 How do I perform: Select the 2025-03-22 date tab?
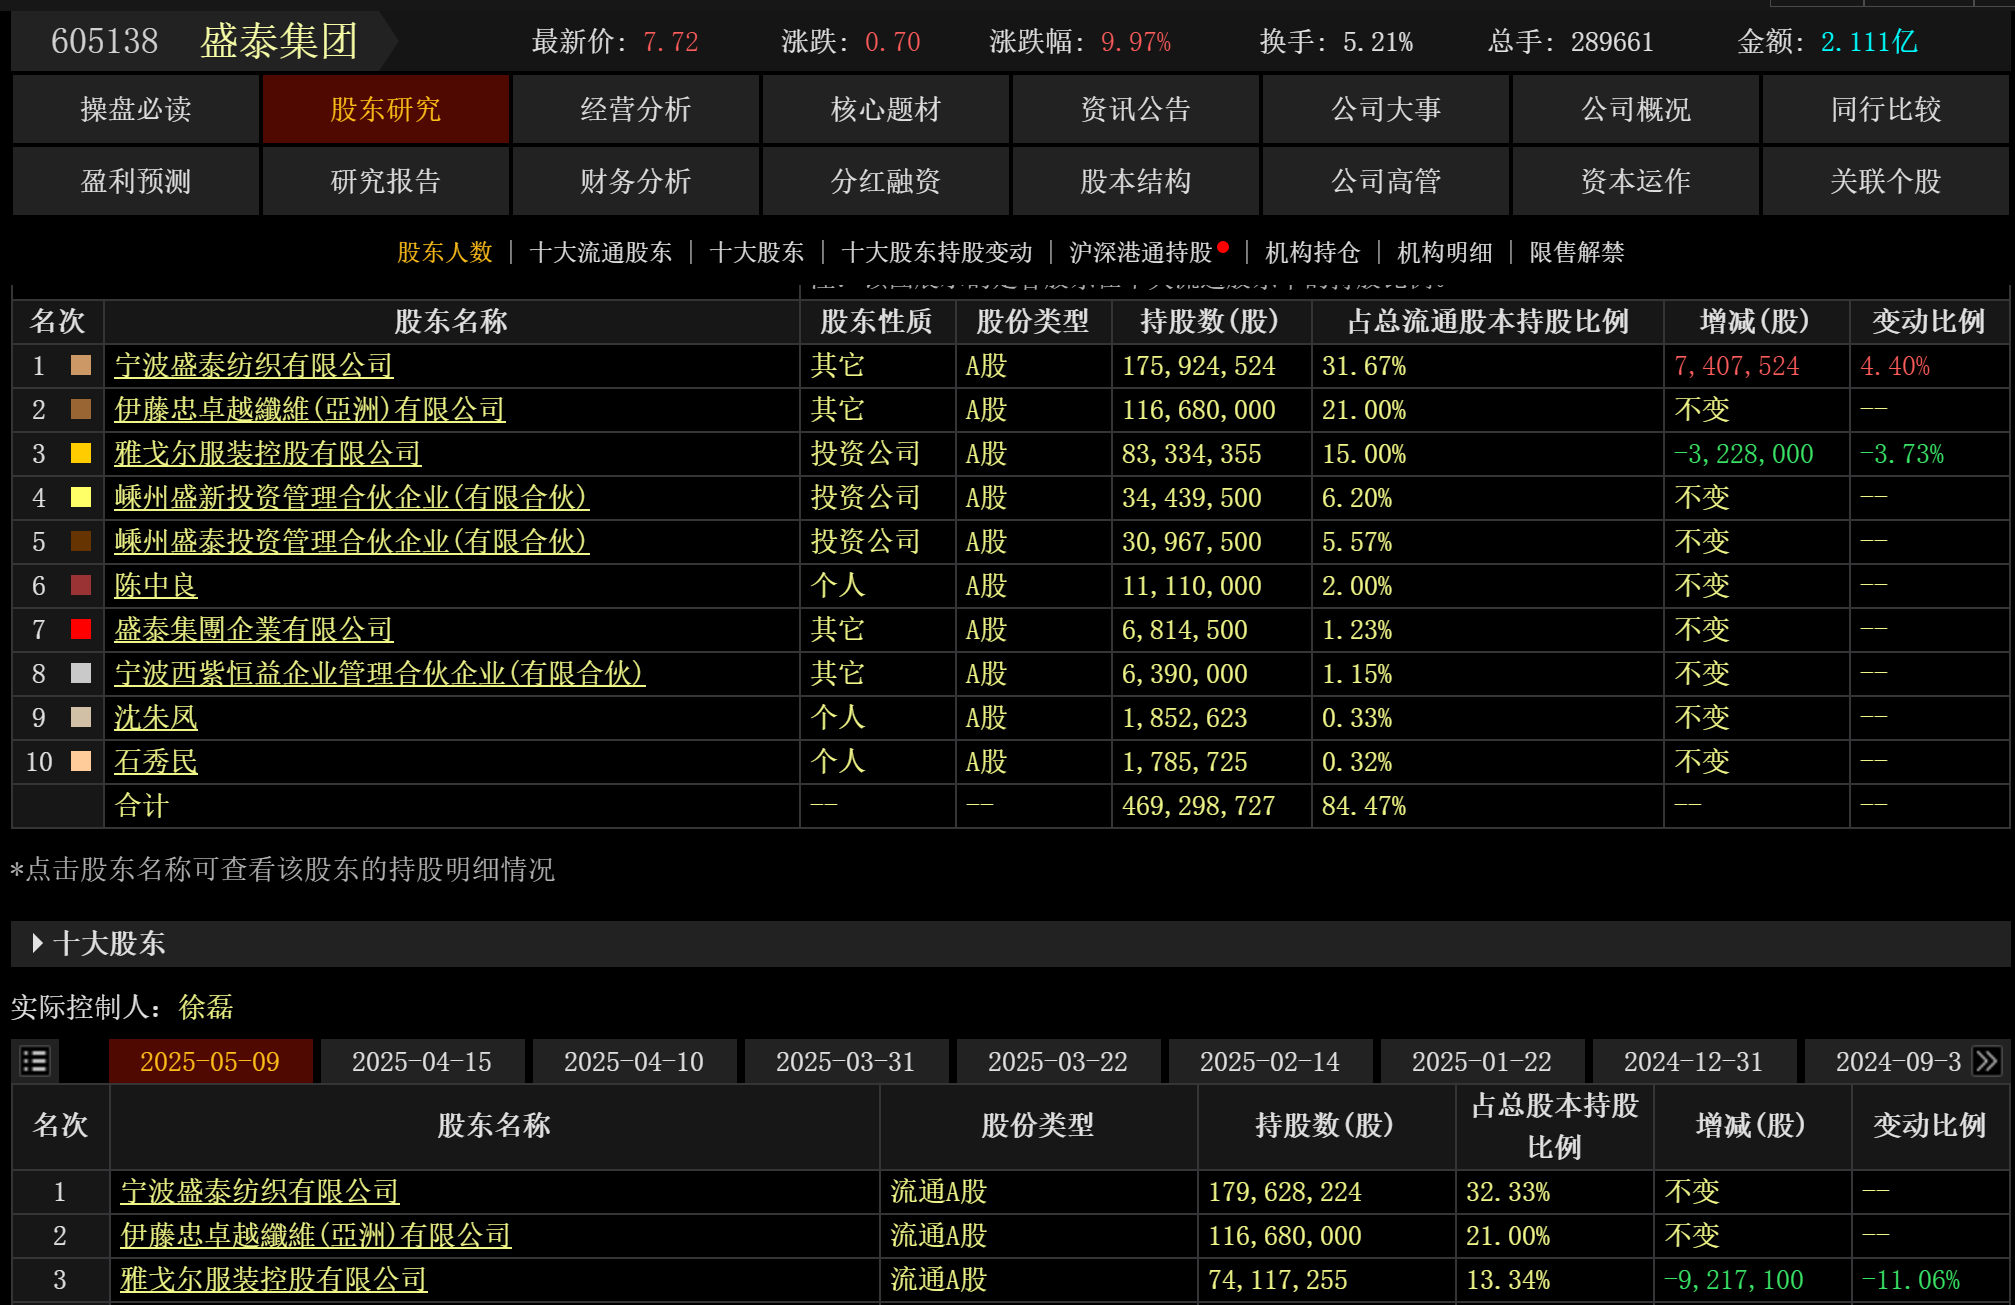[x=1058, y=1061]
